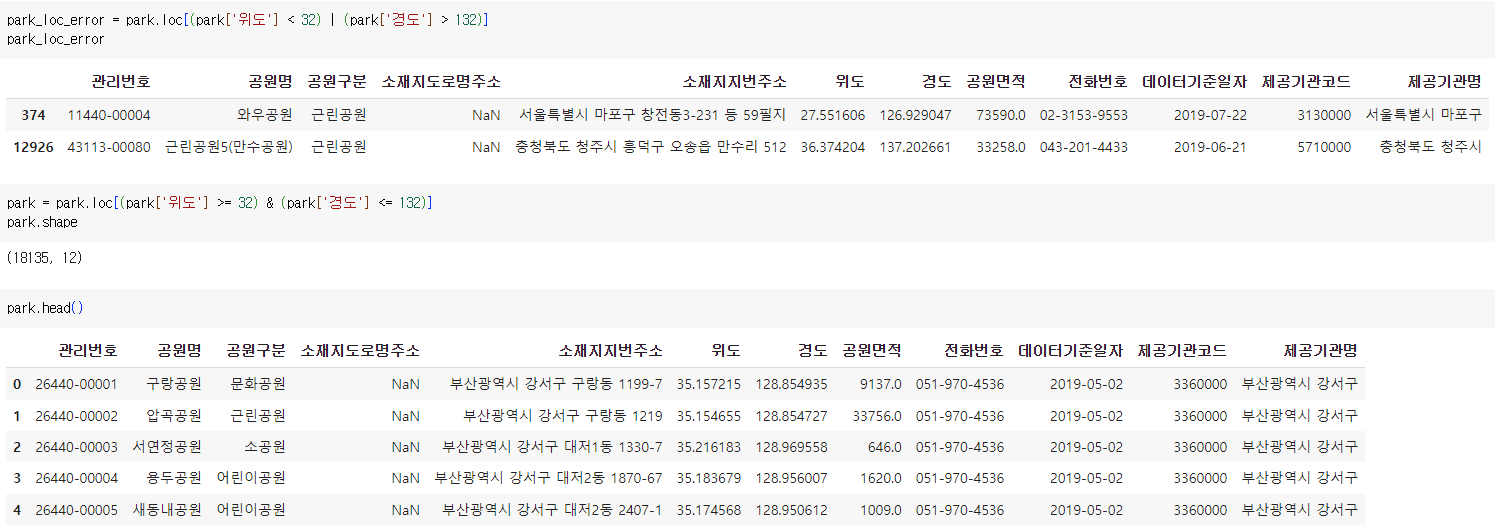The width and height of the screenshot is (1495, 529).
Task: Click latitude value 35.157215
Action: [709, 384]
